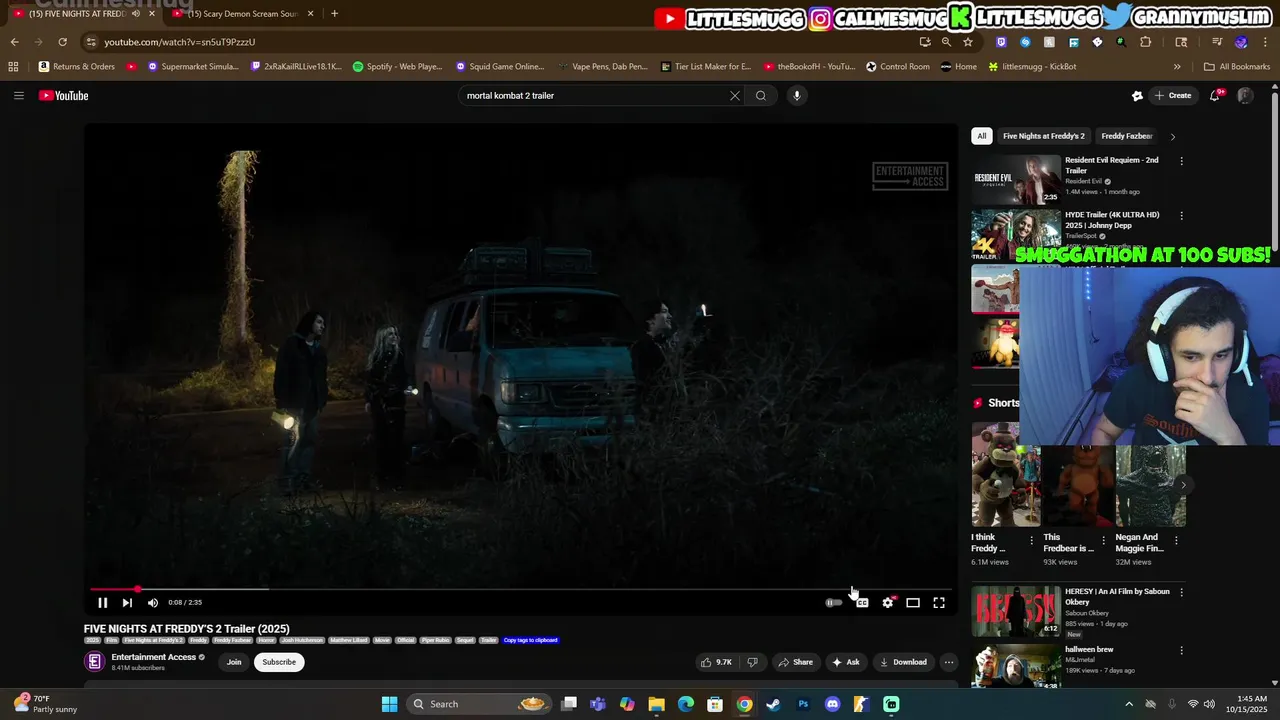Image resolution: width=1280 pixels, height=720 pixels.
Task: Open Tier List Maker bookmark
Action: (706, 67)
